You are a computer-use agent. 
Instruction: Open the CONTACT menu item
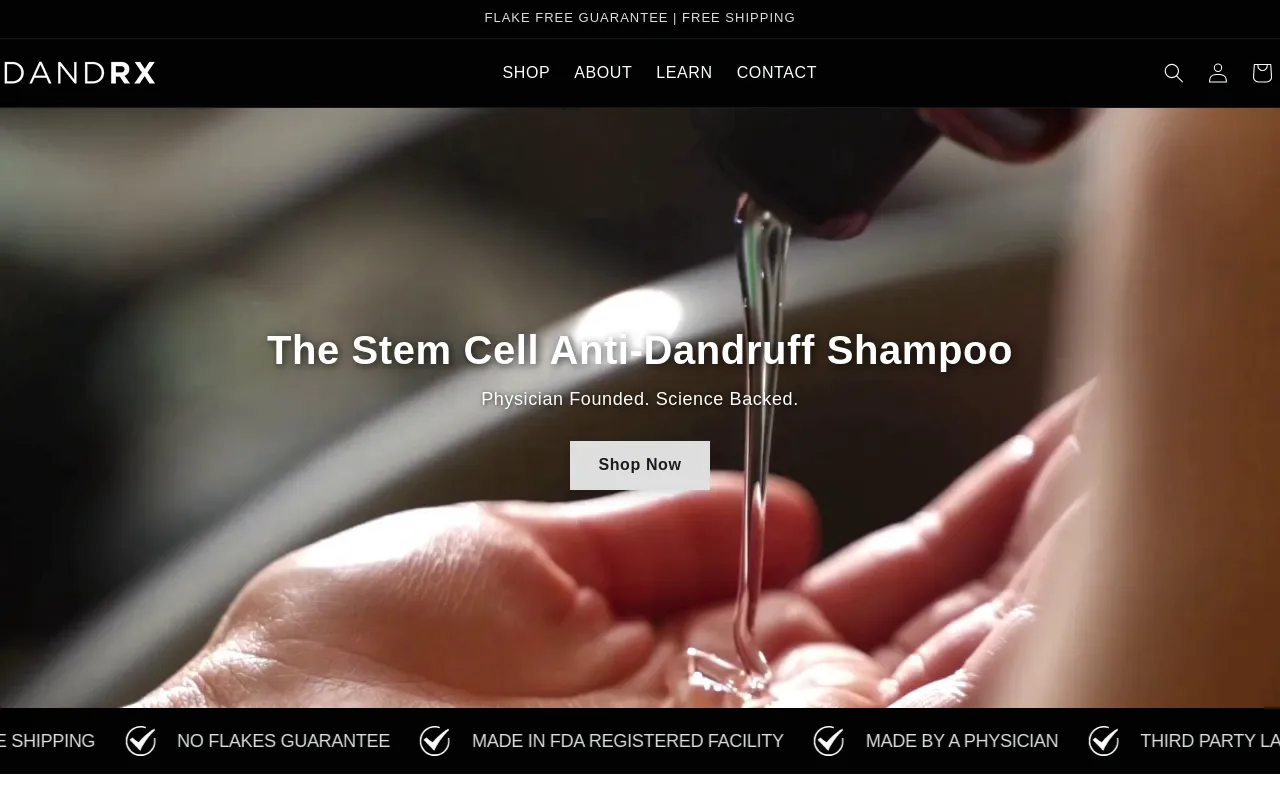[777, 73]
